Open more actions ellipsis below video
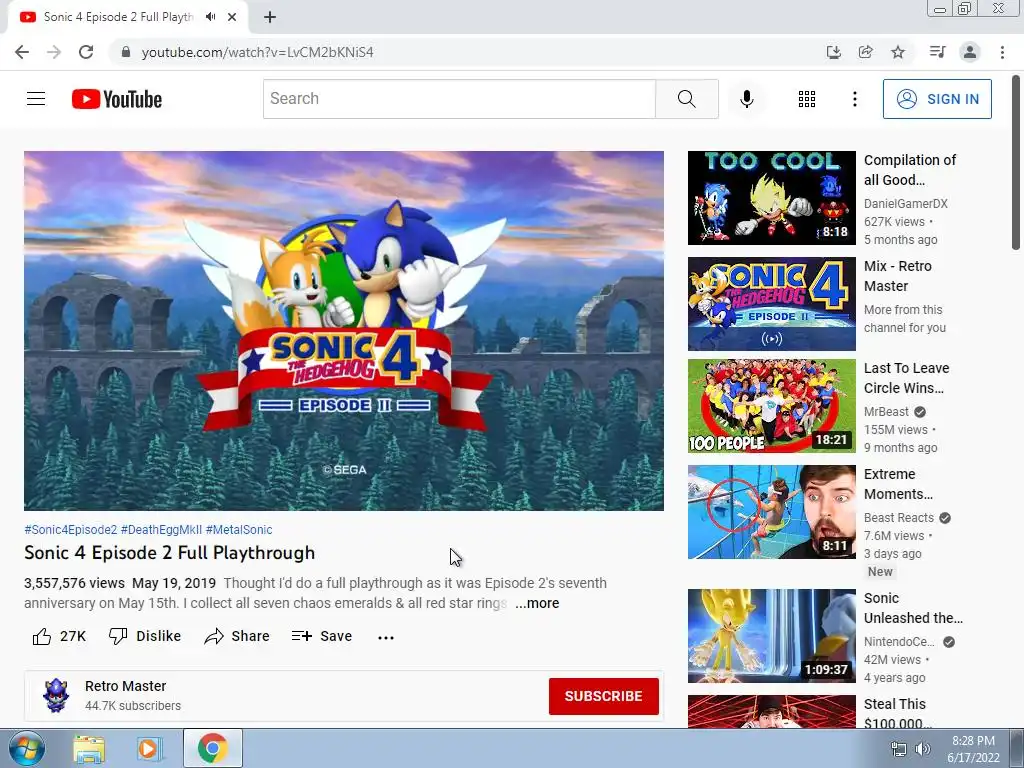Screen dimensions: 1024x768 [386, 637]
